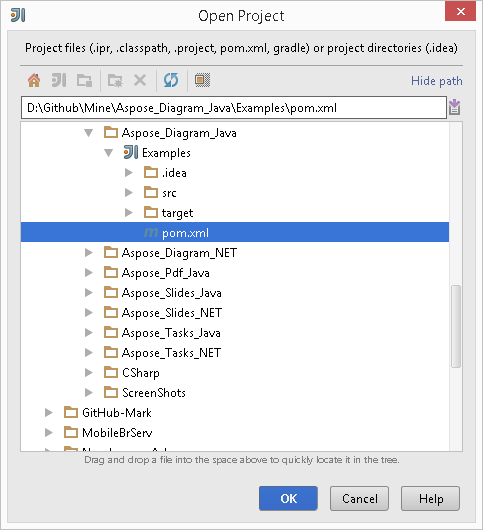This screenshot has height=530, width=483.
Task: Click the ScreenShots folder icon
Action: (x=111, y=392)
